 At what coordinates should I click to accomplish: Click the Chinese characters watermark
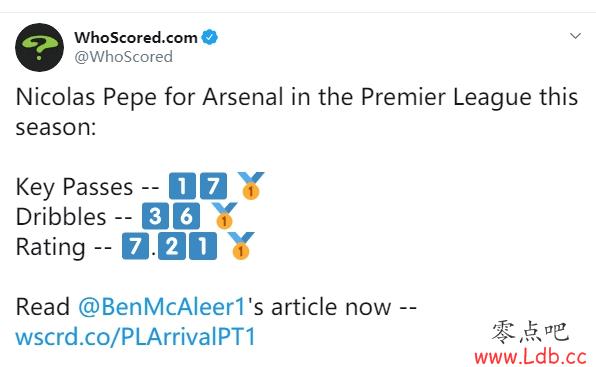pos(530,332)
